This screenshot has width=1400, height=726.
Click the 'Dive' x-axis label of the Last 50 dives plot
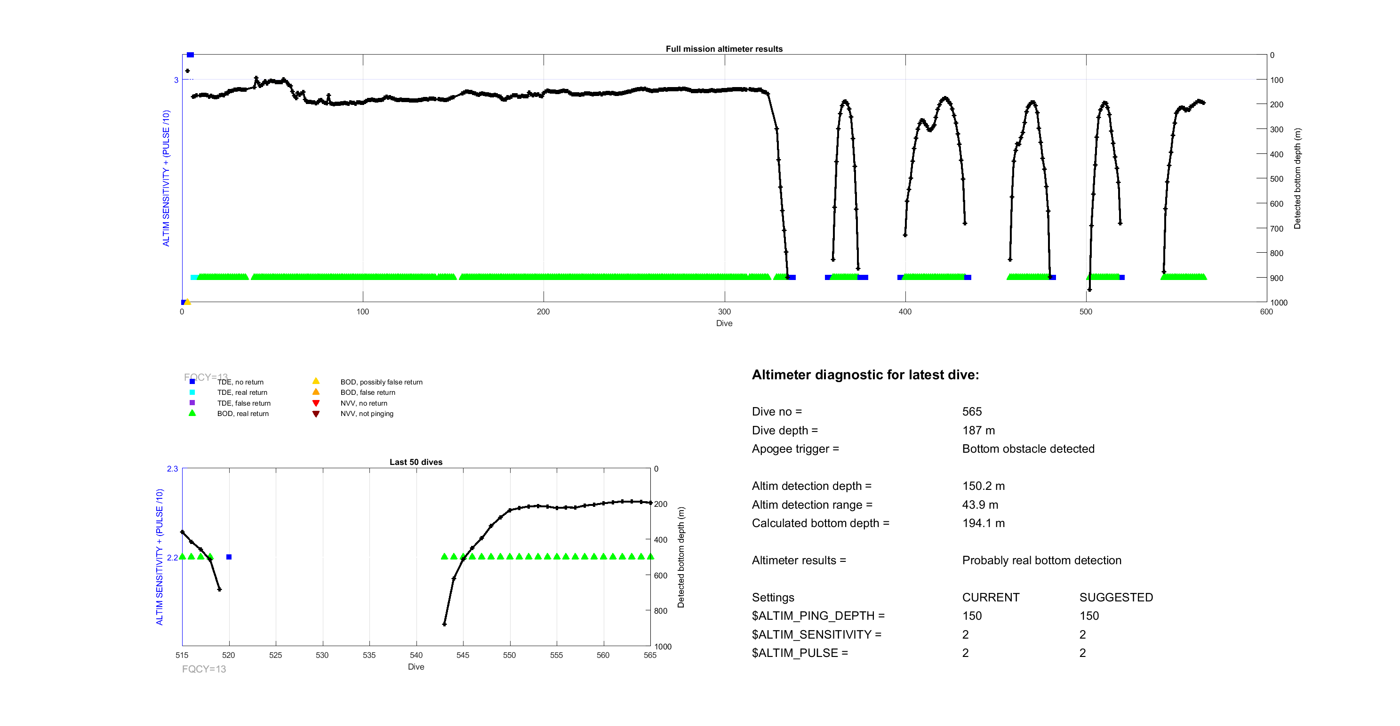416,667
